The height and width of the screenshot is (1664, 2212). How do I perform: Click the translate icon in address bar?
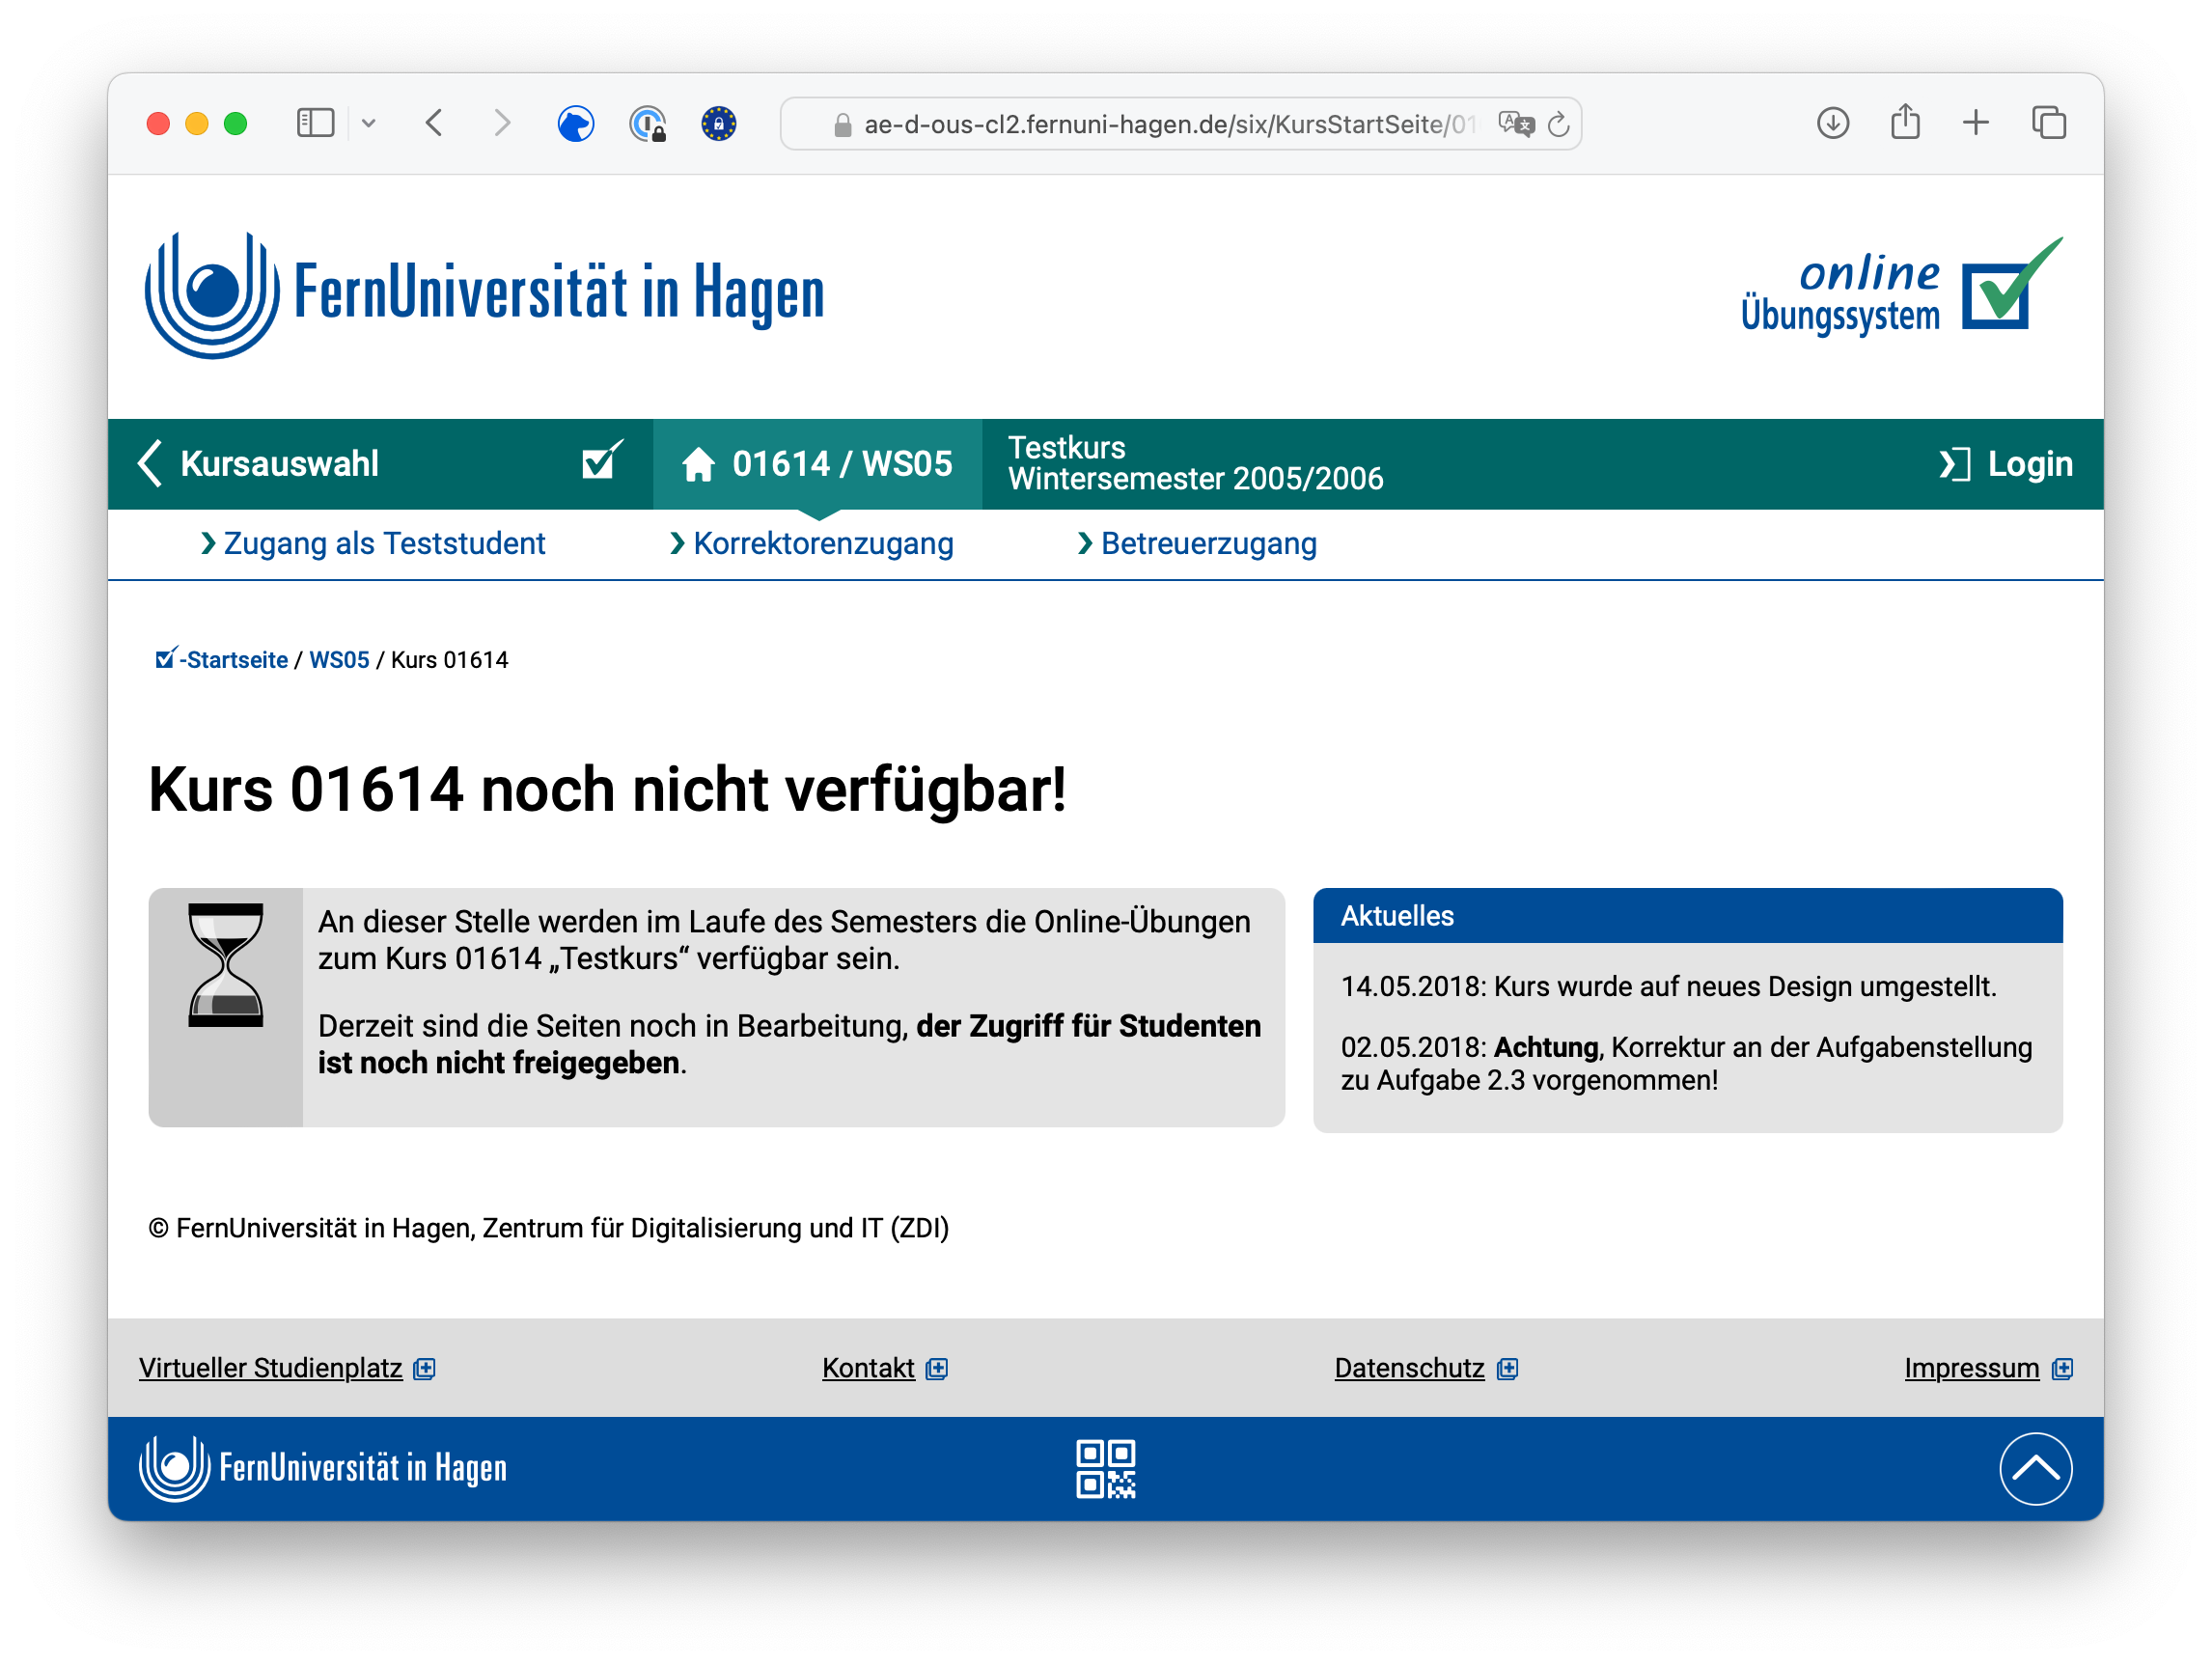[1515, 124]
